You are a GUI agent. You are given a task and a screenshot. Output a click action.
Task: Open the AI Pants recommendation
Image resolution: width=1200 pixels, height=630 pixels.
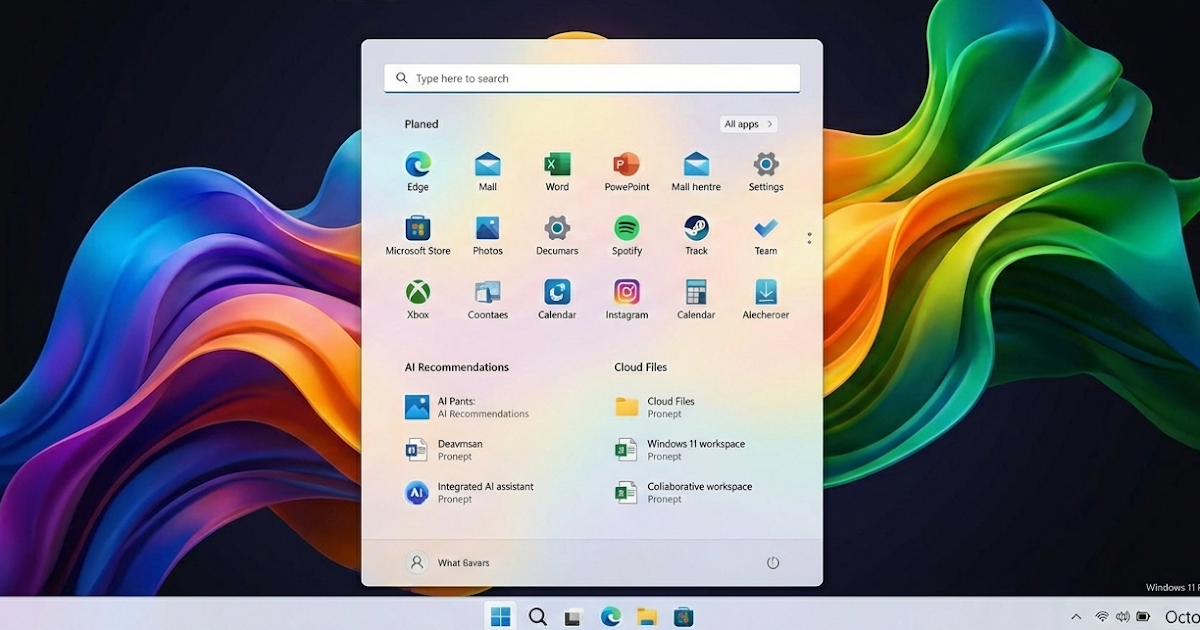(x=468, y=407)
